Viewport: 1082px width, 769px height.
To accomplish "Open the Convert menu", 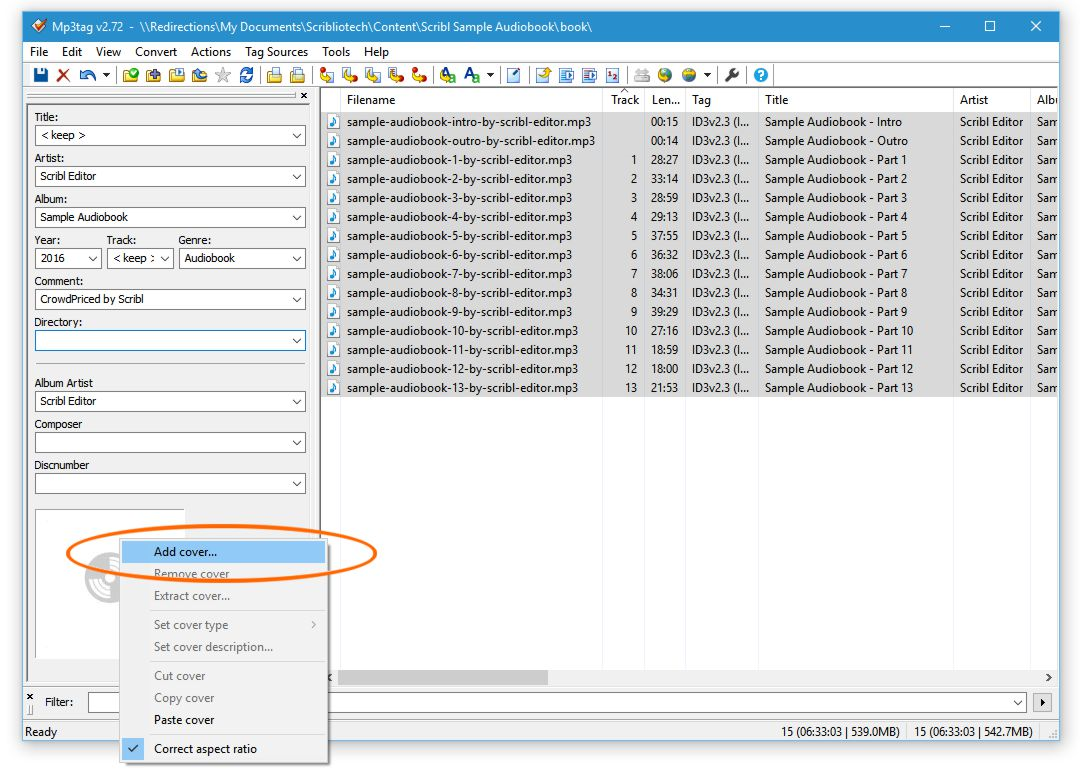I will 156,52.
